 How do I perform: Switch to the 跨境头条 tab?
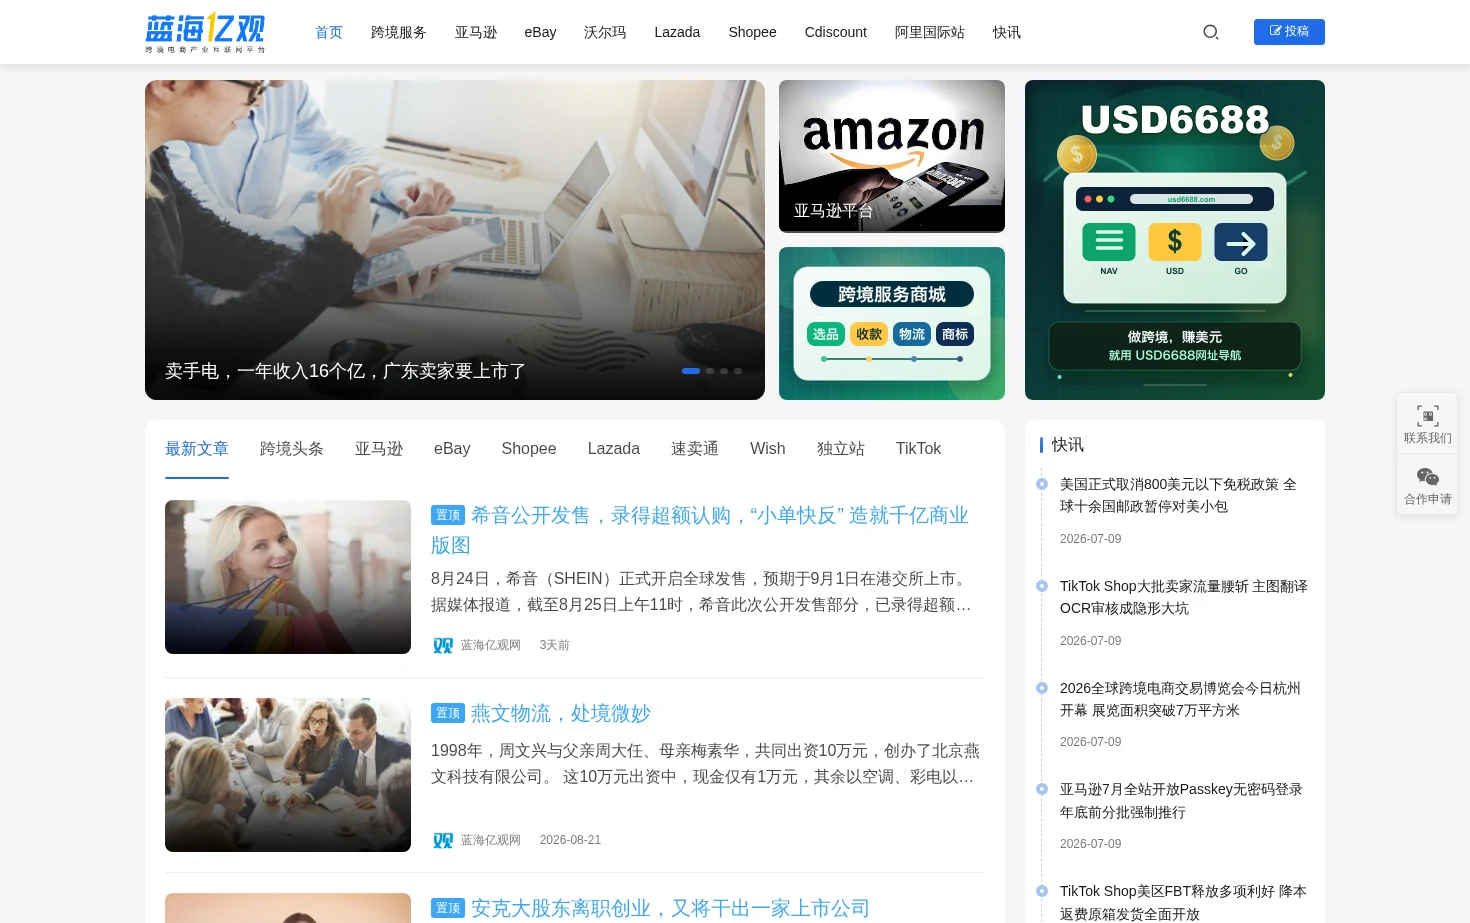pos(292,449)
